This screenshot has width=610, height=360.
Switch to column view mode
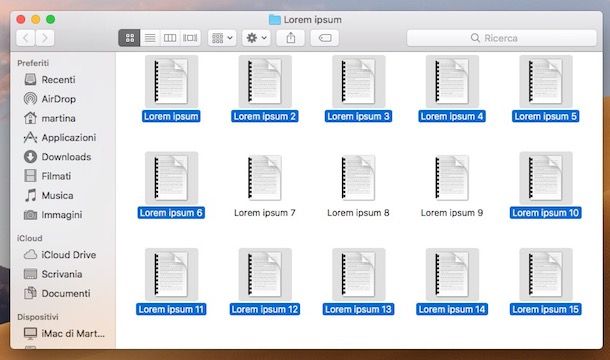pyautogui.click(x=170, y=38)
